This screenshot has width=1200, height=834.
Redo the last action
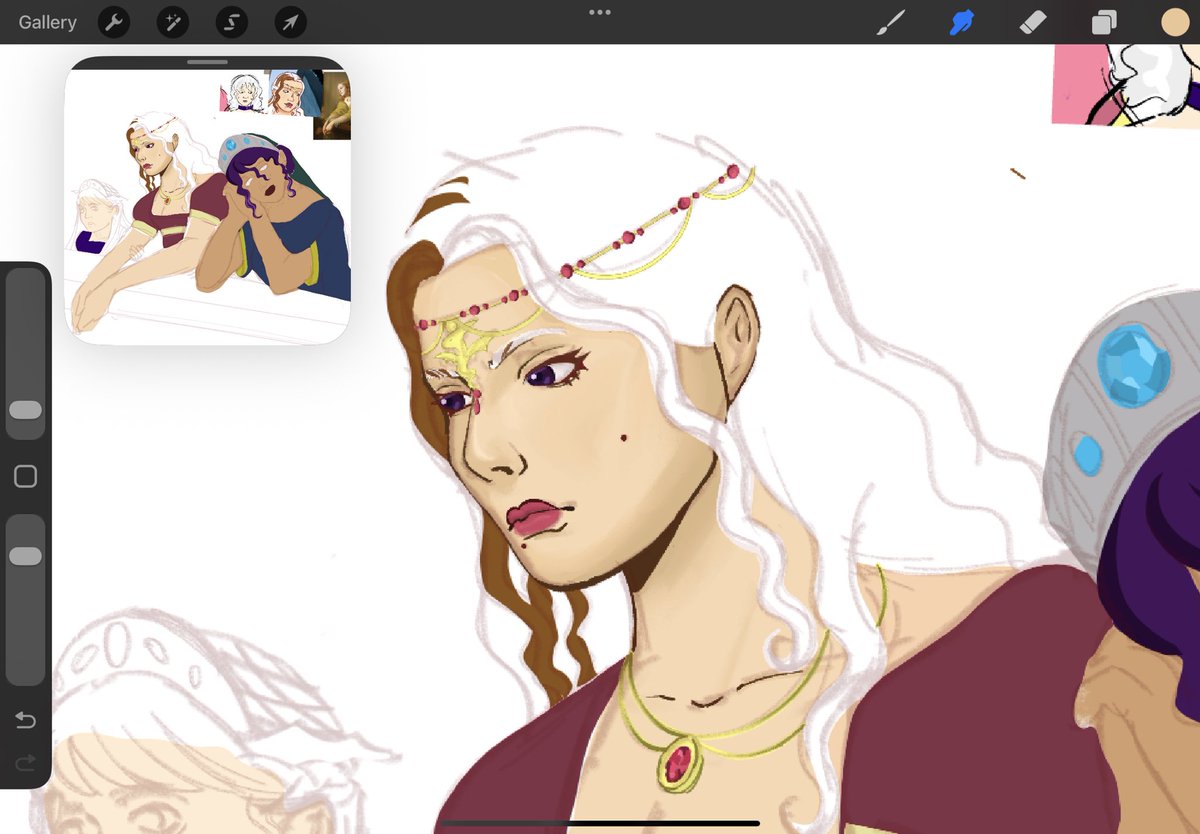25,764
